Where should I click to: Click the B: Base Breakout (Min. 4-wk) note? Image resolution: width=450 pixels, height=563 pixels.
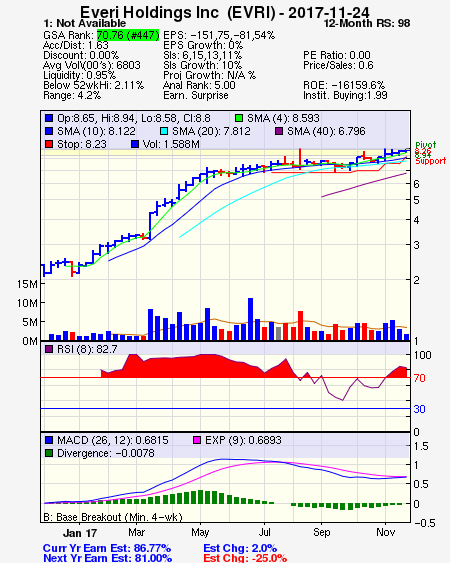tap(113, 517)
